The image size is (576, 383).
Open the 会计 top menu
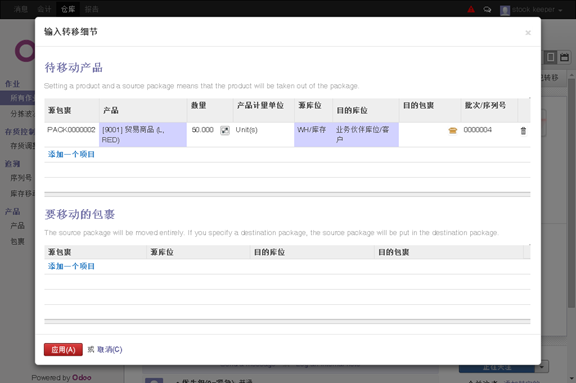(x=44, y=9)
